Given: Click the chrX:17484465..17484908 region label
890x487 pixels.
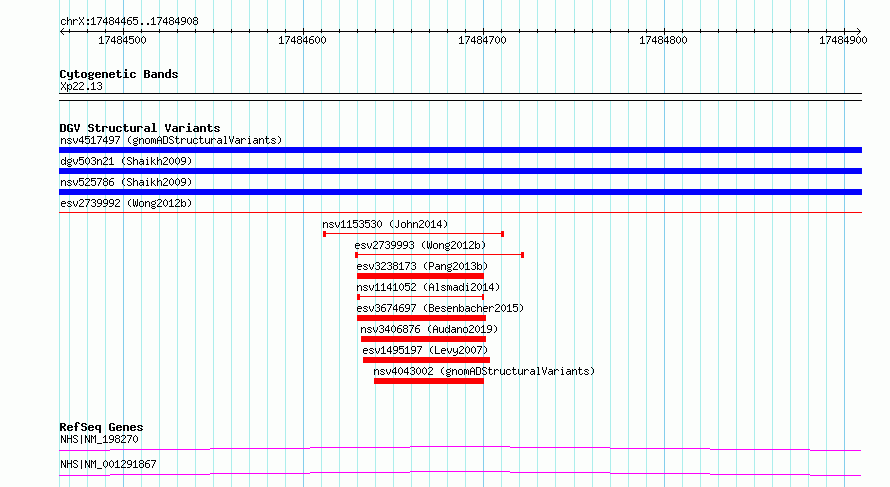Looking at the screenshot, I should pos(129,21).
